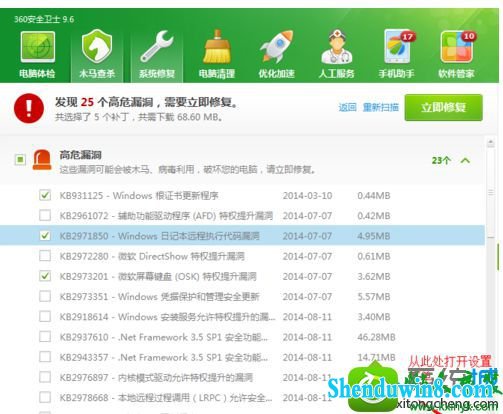
Task: Click the 2014-03-10 date value
Action: (307, 195)
